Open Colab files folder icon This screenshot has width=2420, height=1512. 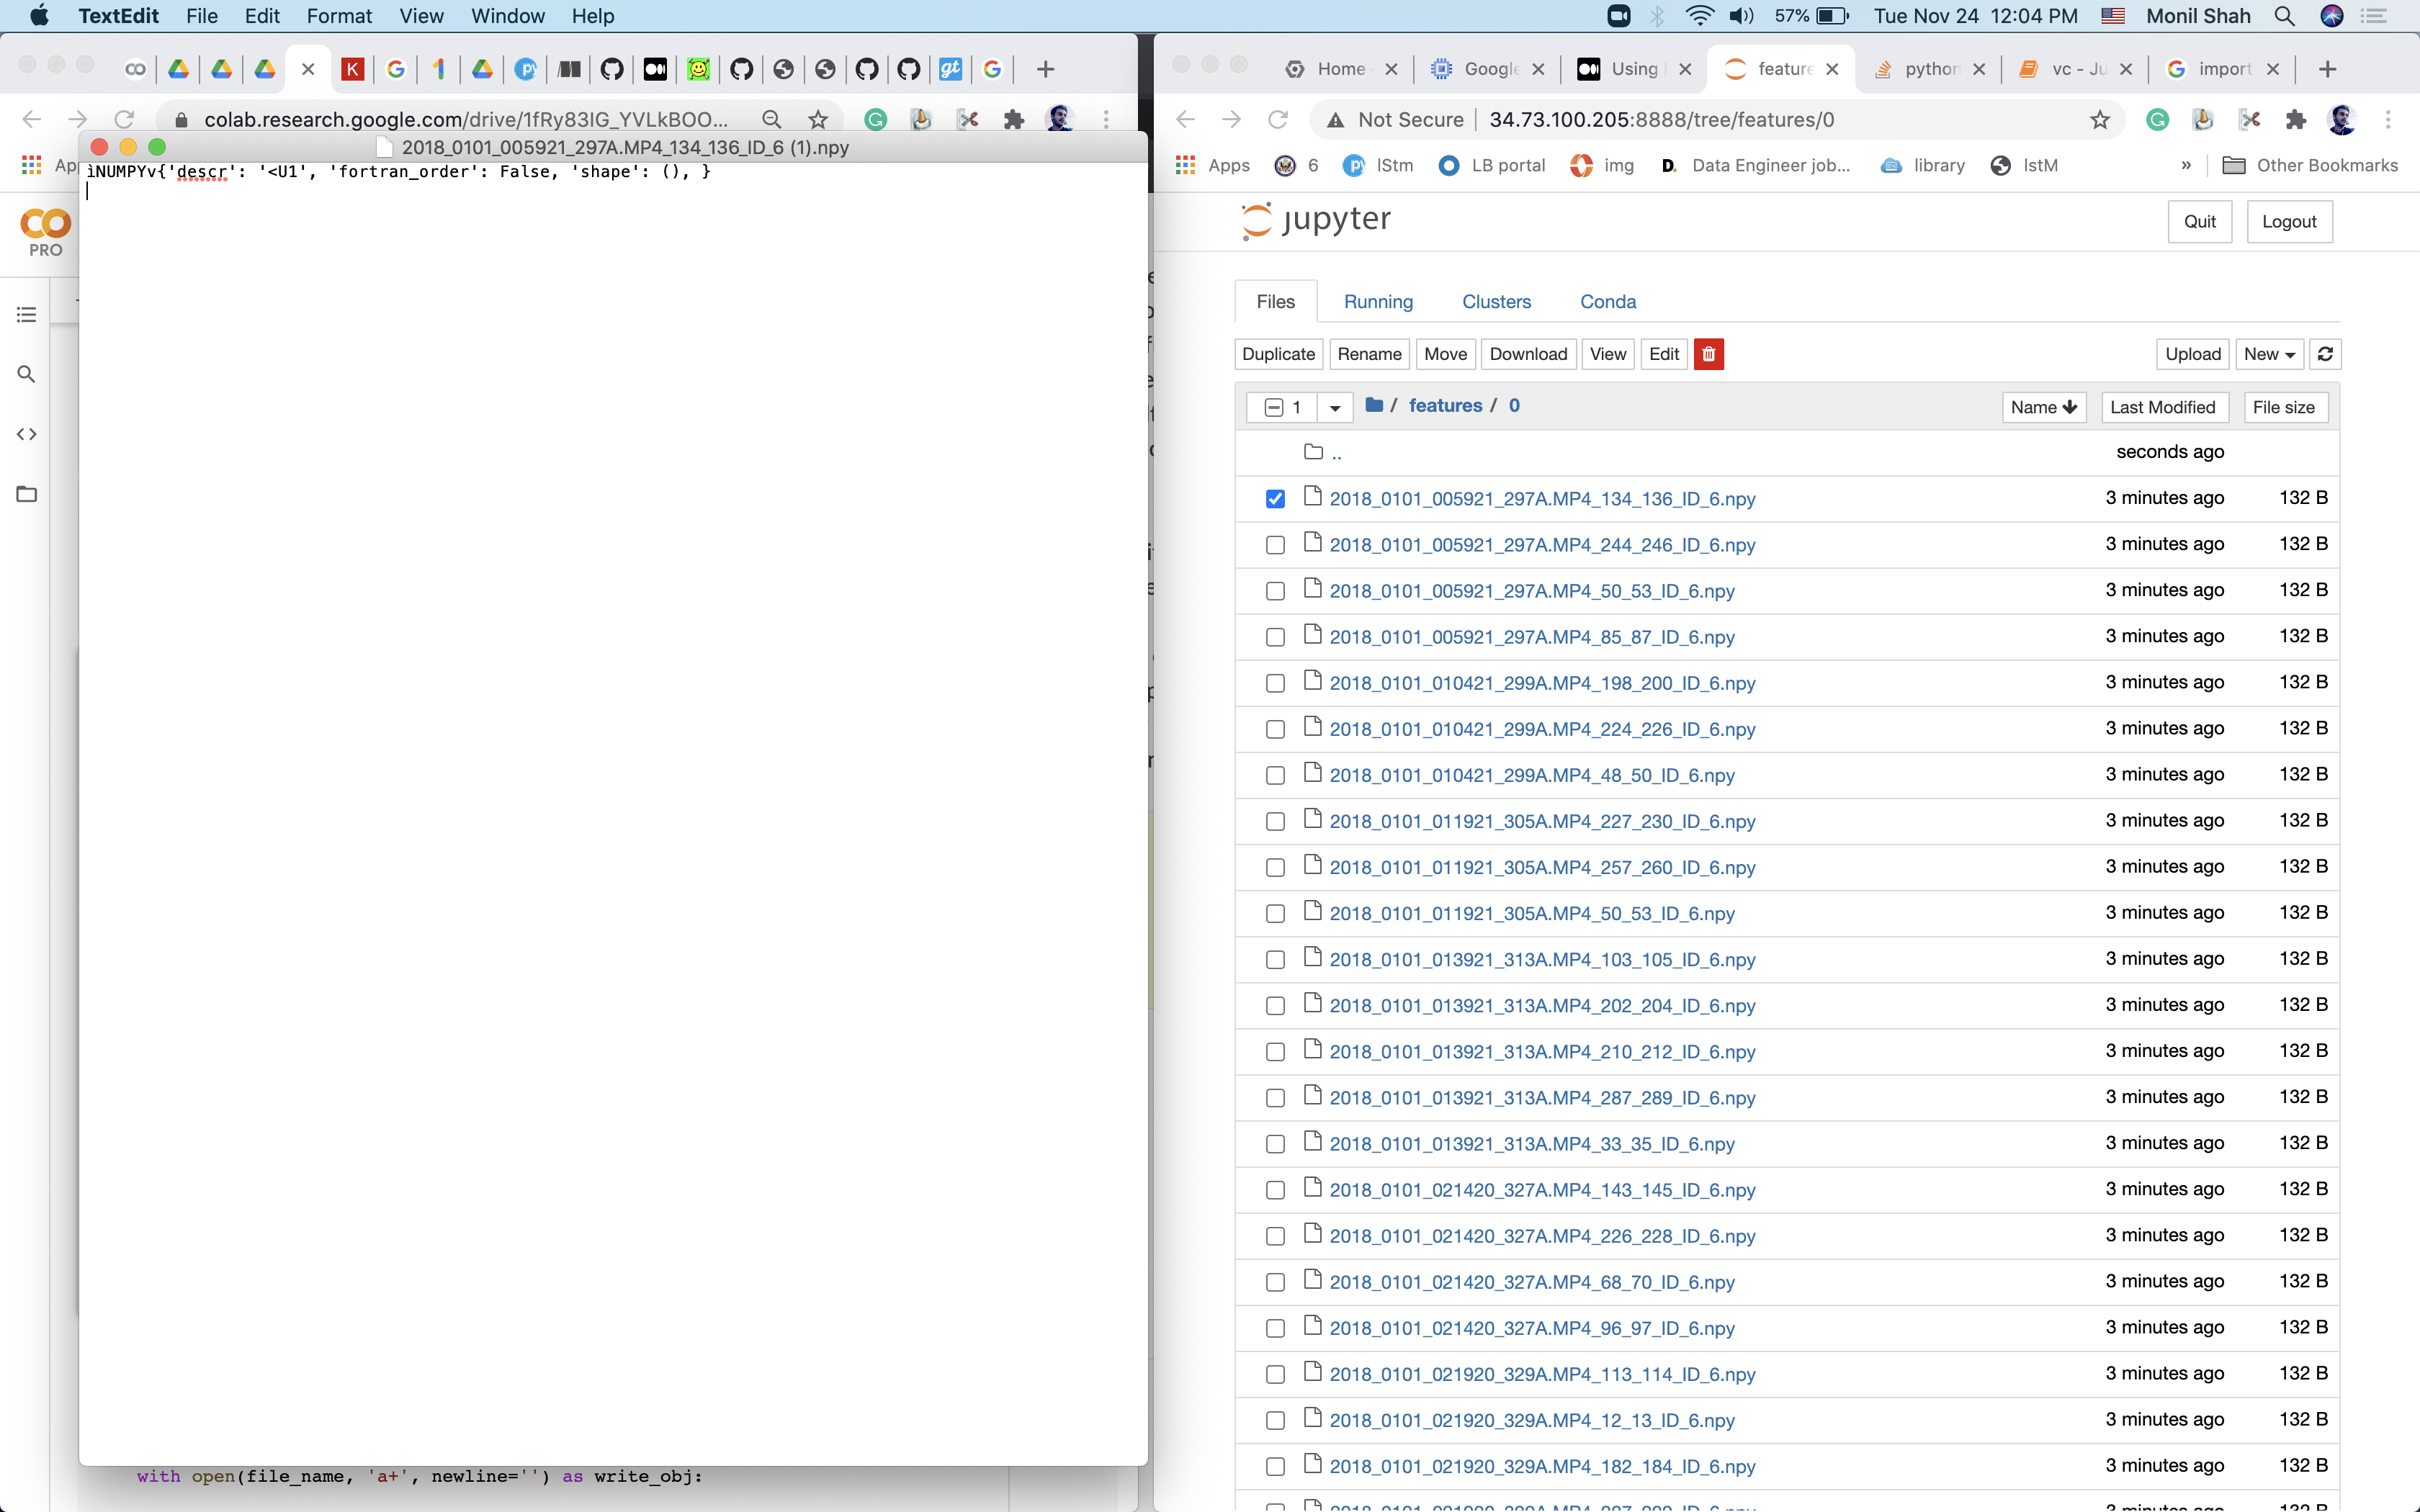pyautogui.click(x=27, y=494)
